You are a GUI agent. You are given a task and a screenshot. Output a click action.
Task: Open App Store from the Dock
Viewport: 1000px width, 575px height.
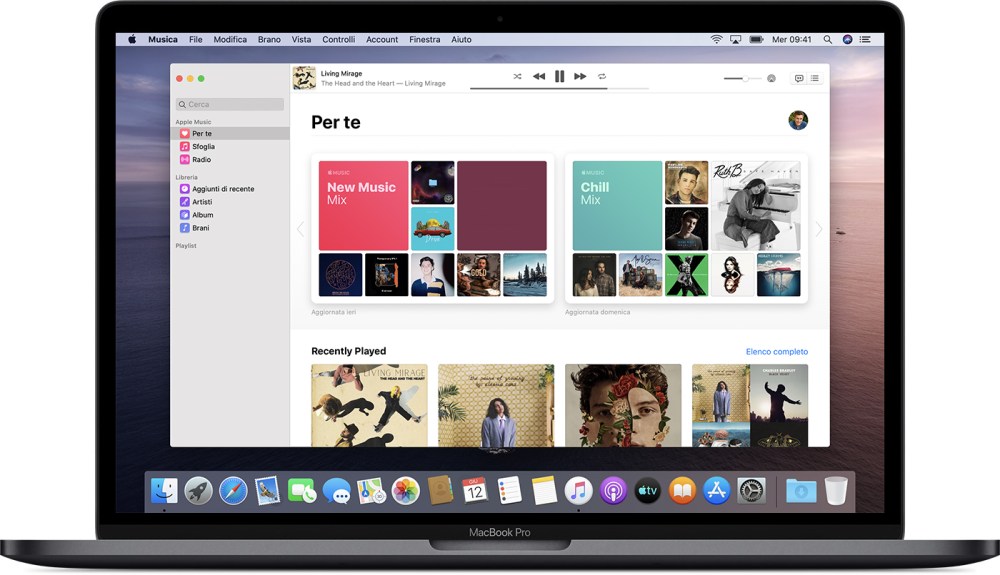[x=716, y=491]
